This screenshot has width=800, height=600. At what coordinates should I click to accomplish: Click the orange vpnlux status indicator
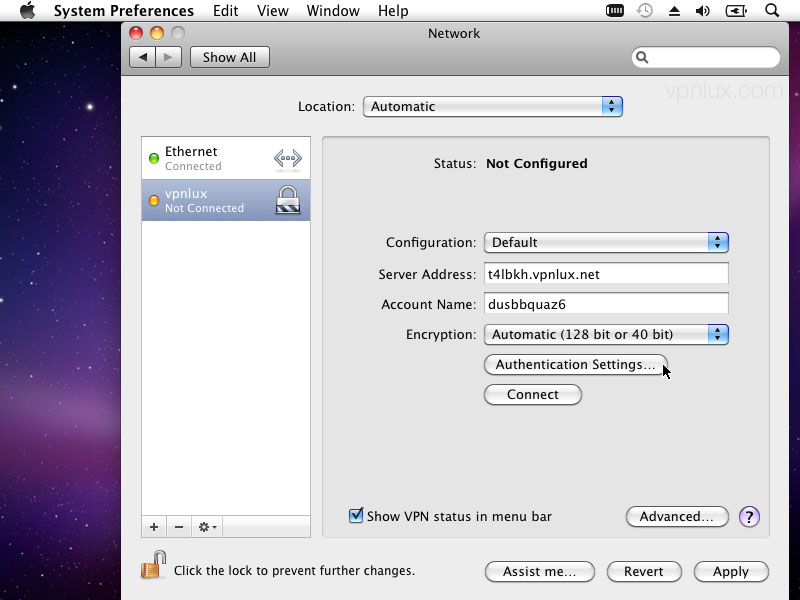click(154, 200)
